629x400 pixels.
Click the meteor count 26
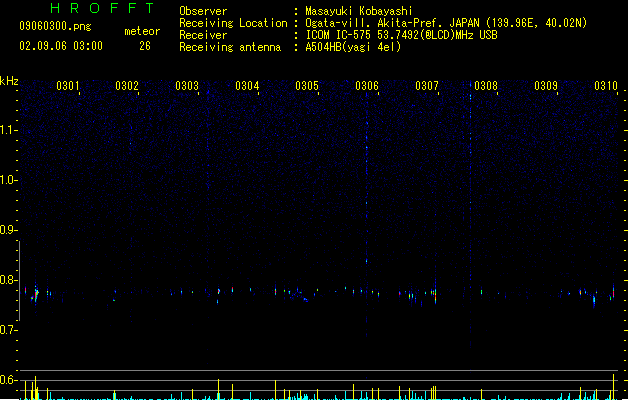pos(145,46)
